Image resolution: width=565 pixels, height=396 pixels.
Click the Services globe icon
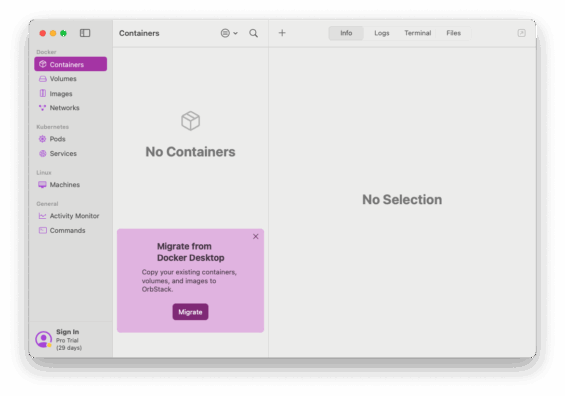tap(43, 153)
